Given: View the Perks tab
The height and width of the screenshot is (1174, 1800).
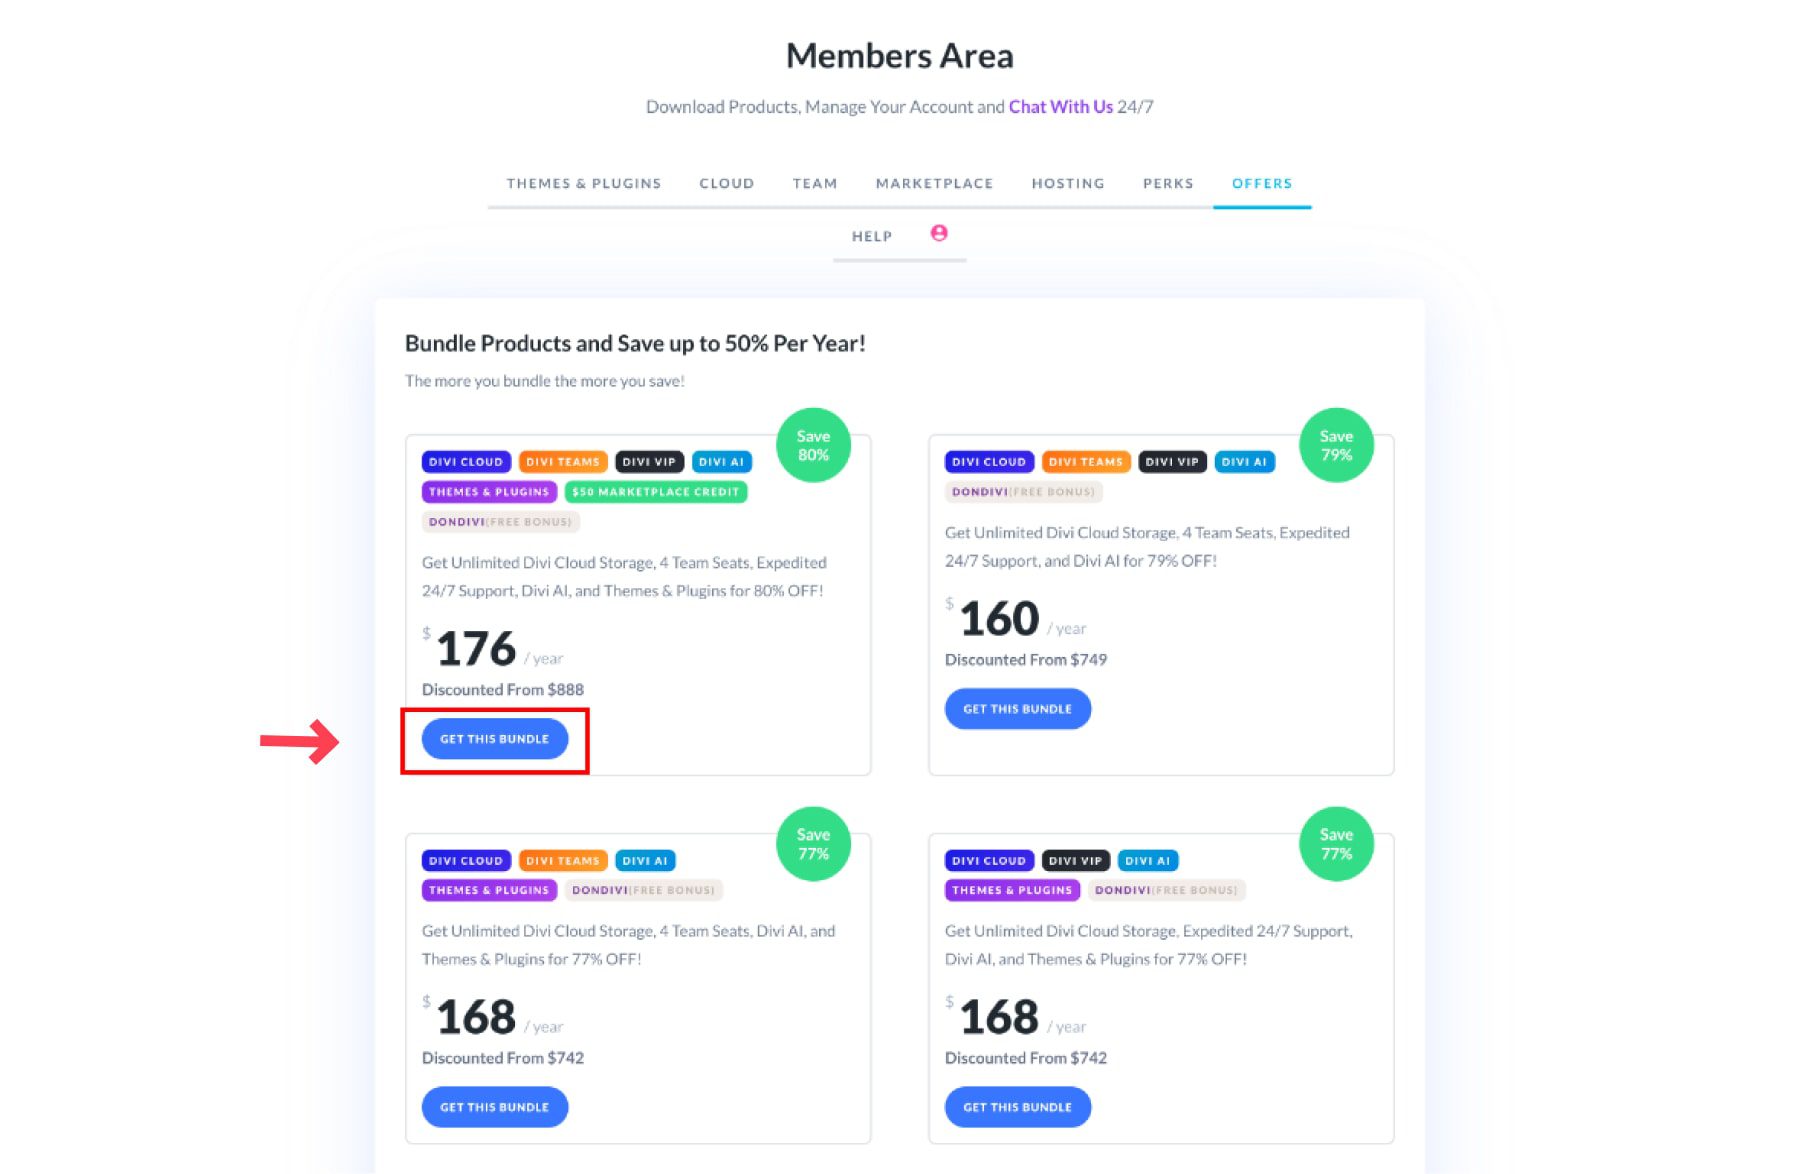Looking at the screenshot, I should (1168, 184).
